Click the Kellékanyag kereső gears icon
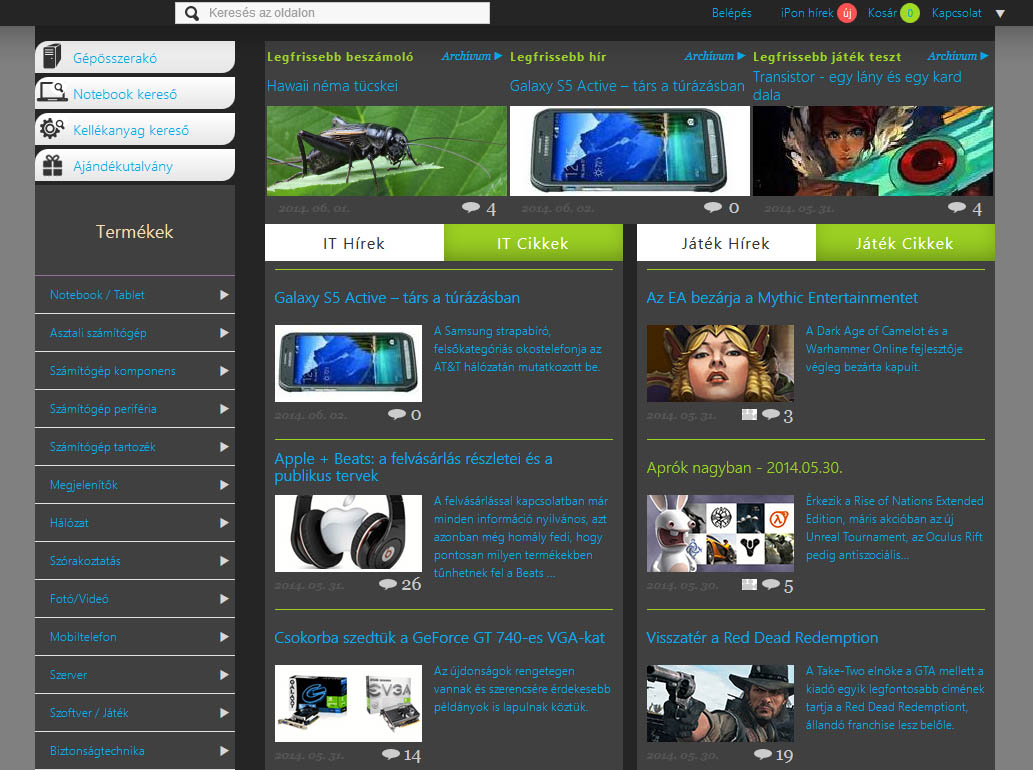Viewport: 1033px width, 770px height. [x=51, y=129]
